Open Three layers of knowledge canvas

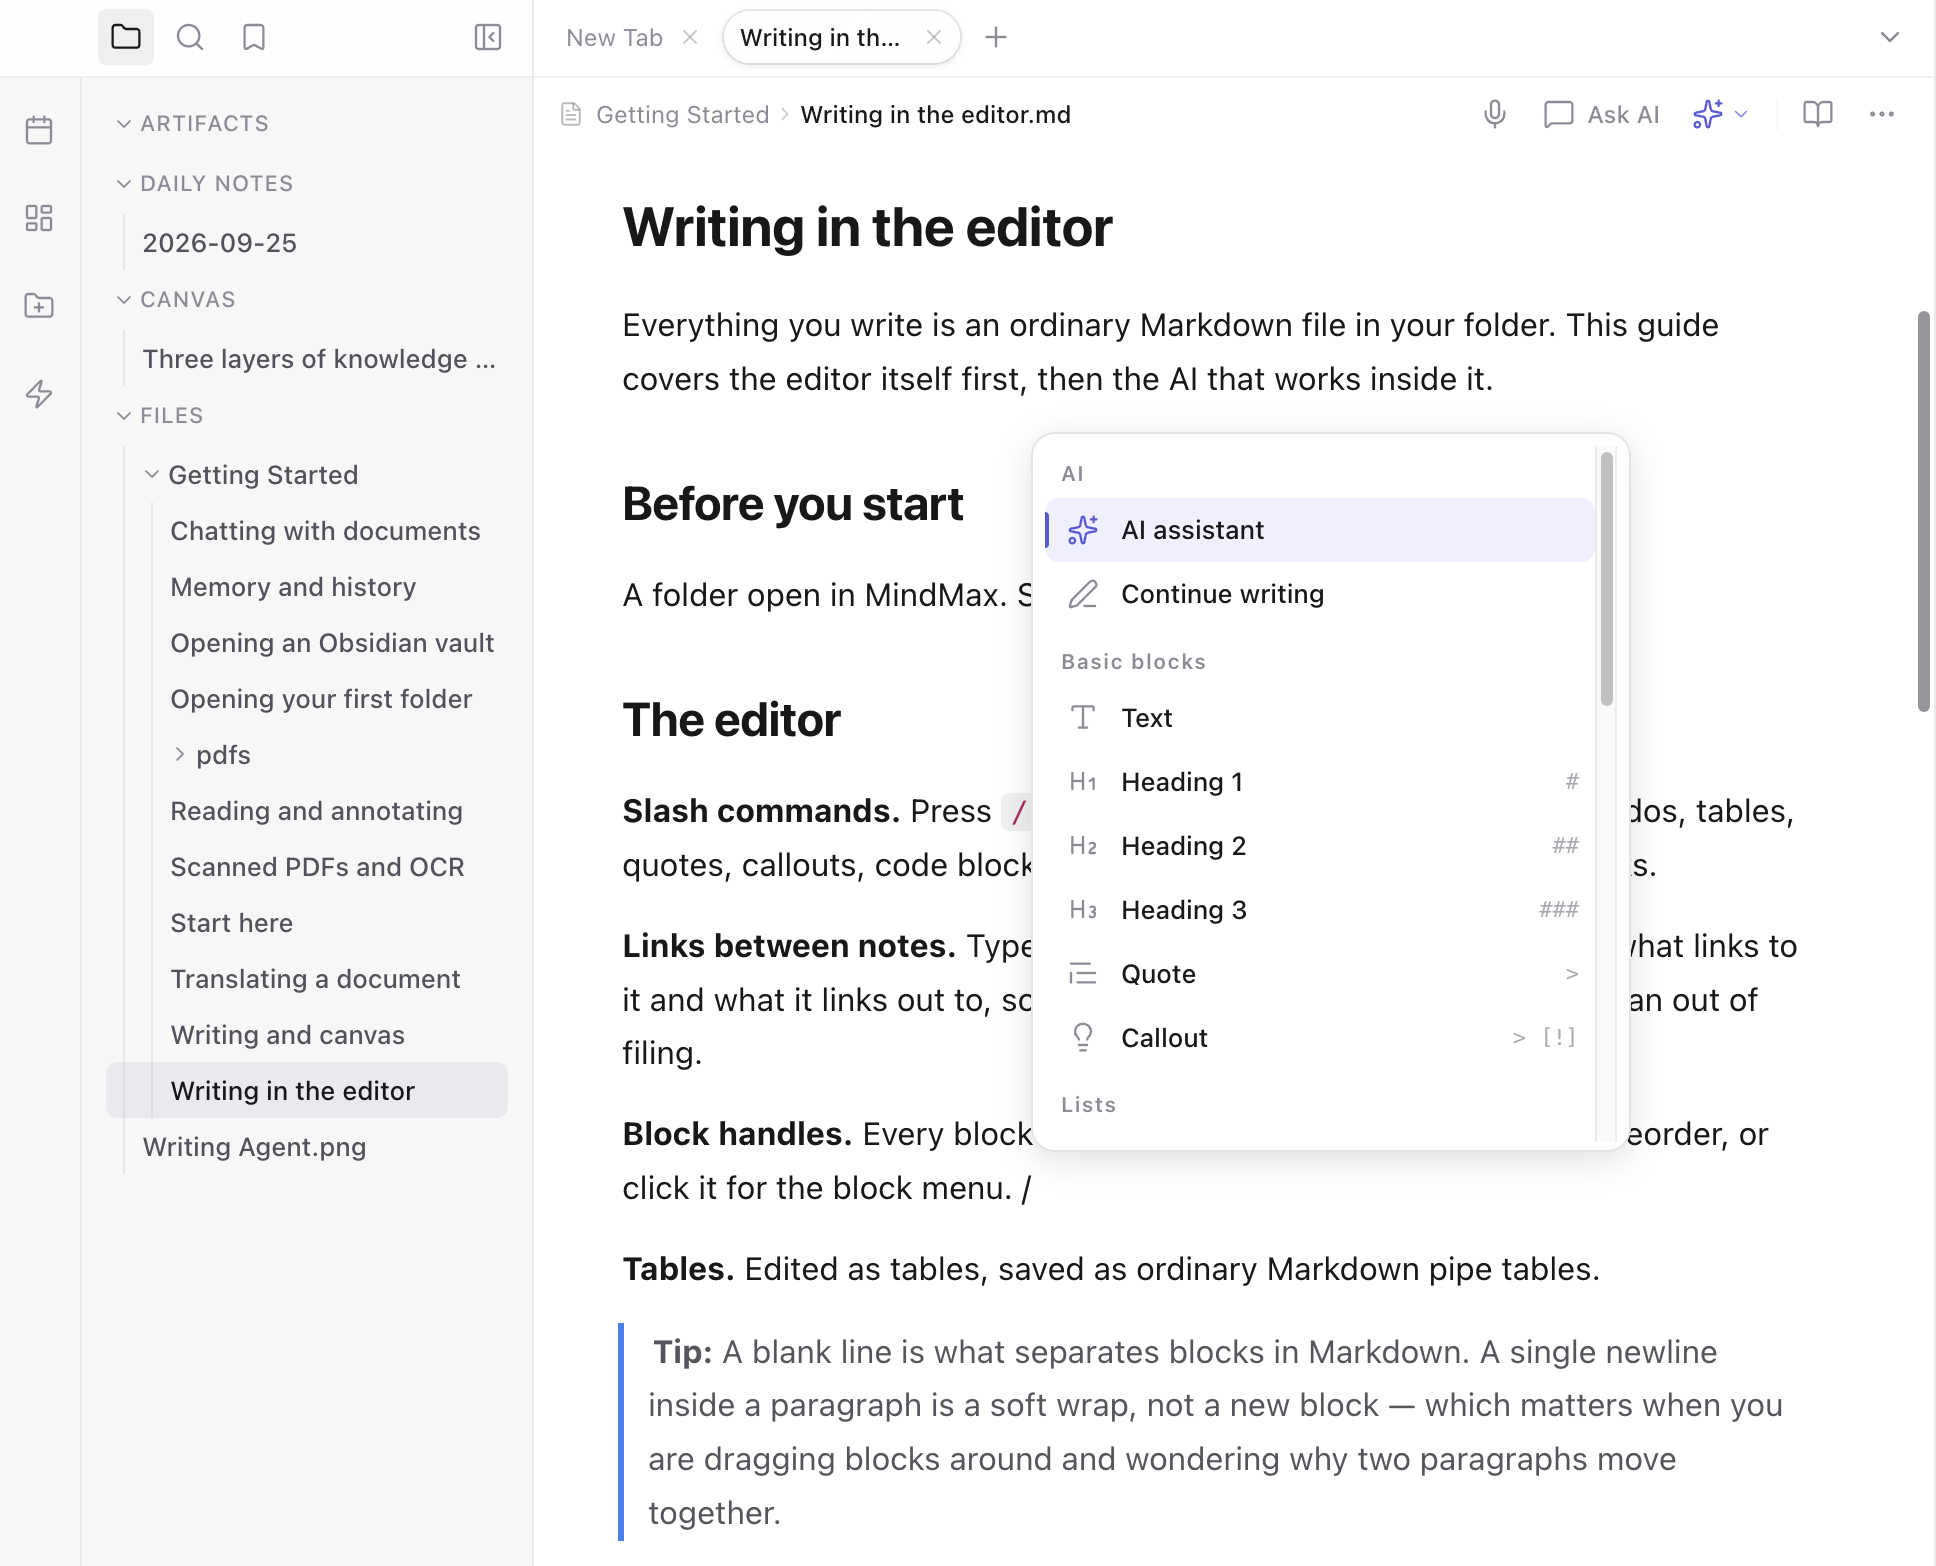pyautogui.click(x=319, y=359)
